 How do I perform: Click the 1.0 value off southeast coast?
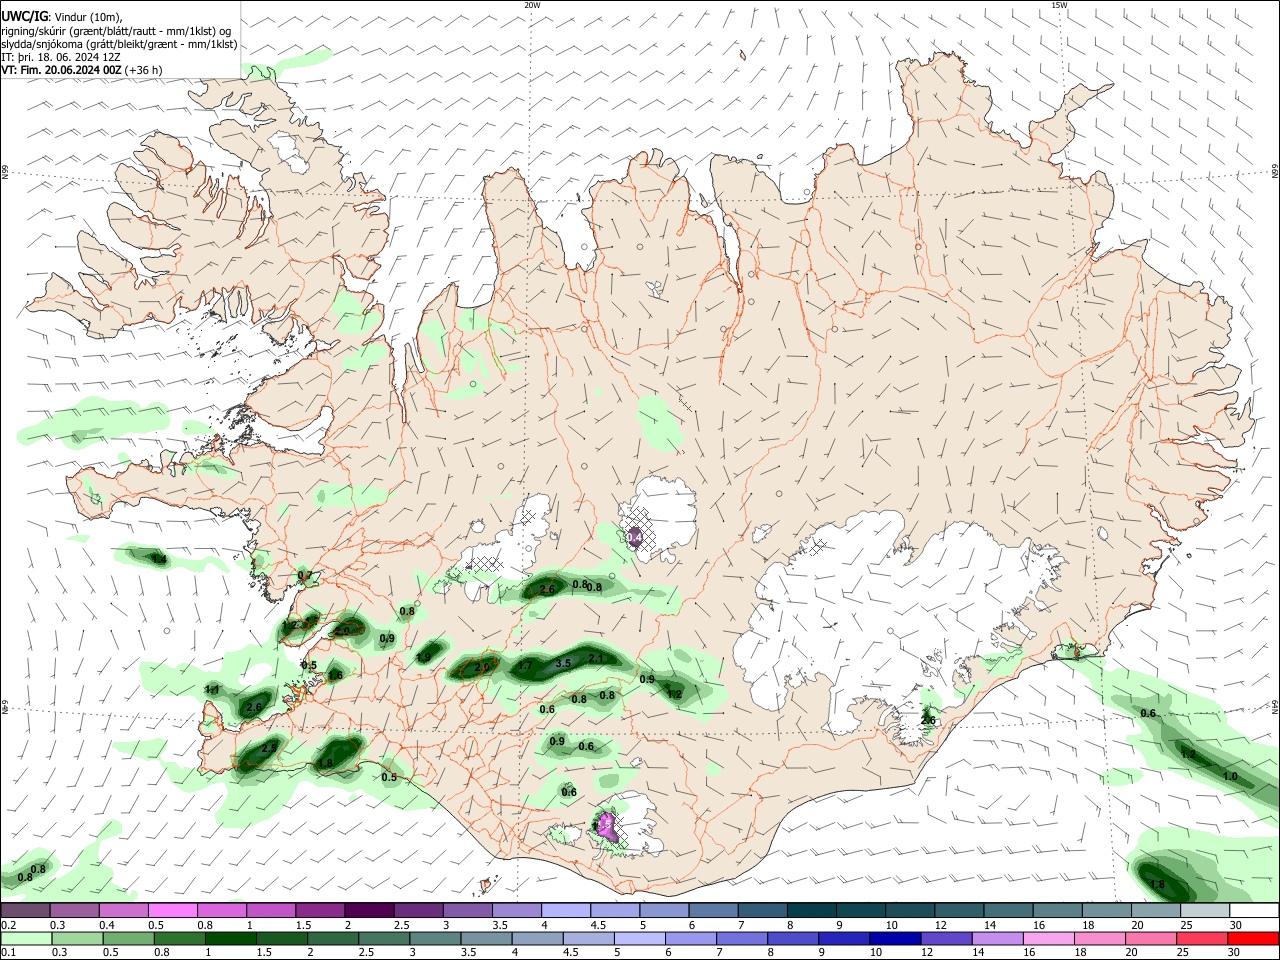pos(1230,777)
